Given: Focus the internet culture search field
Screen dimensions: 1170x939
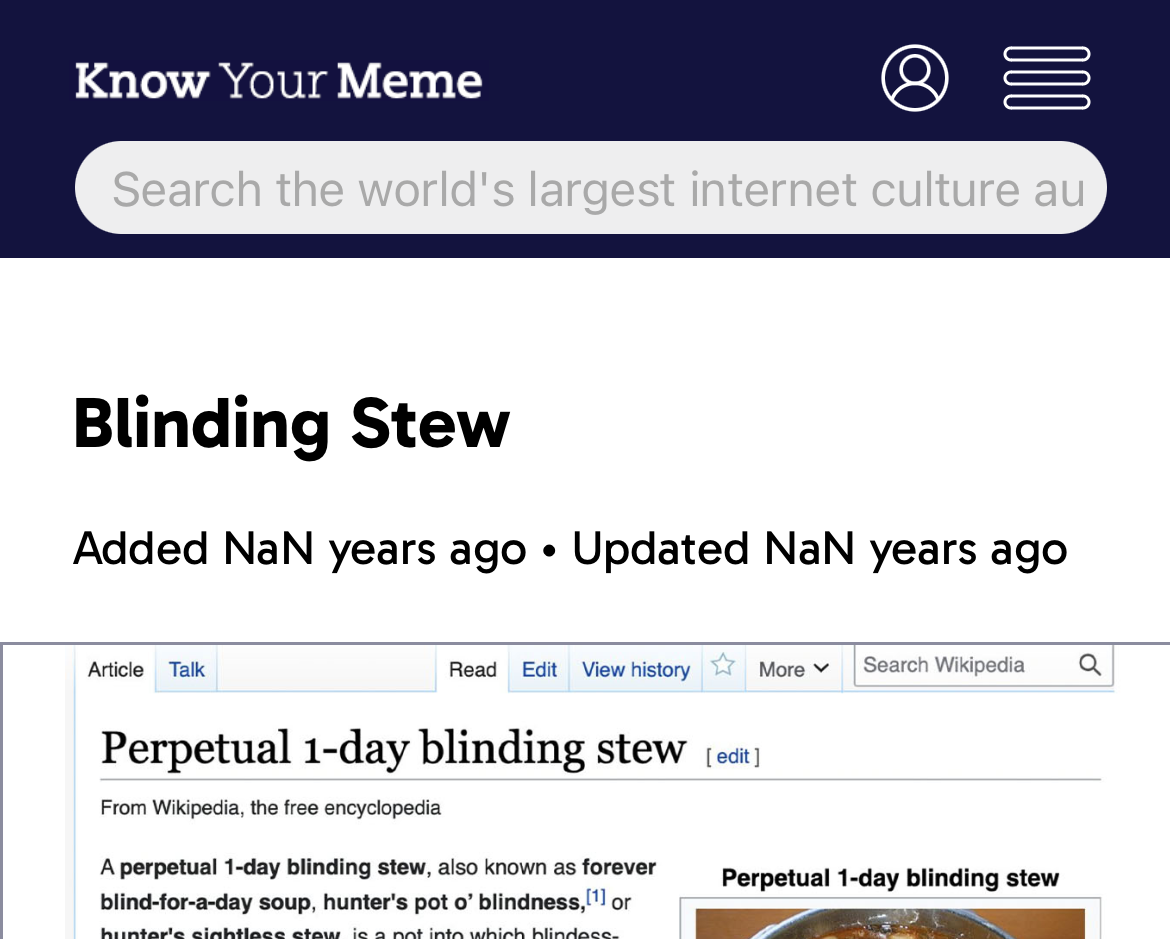Looking at the screenshot, I should (590, 188).
